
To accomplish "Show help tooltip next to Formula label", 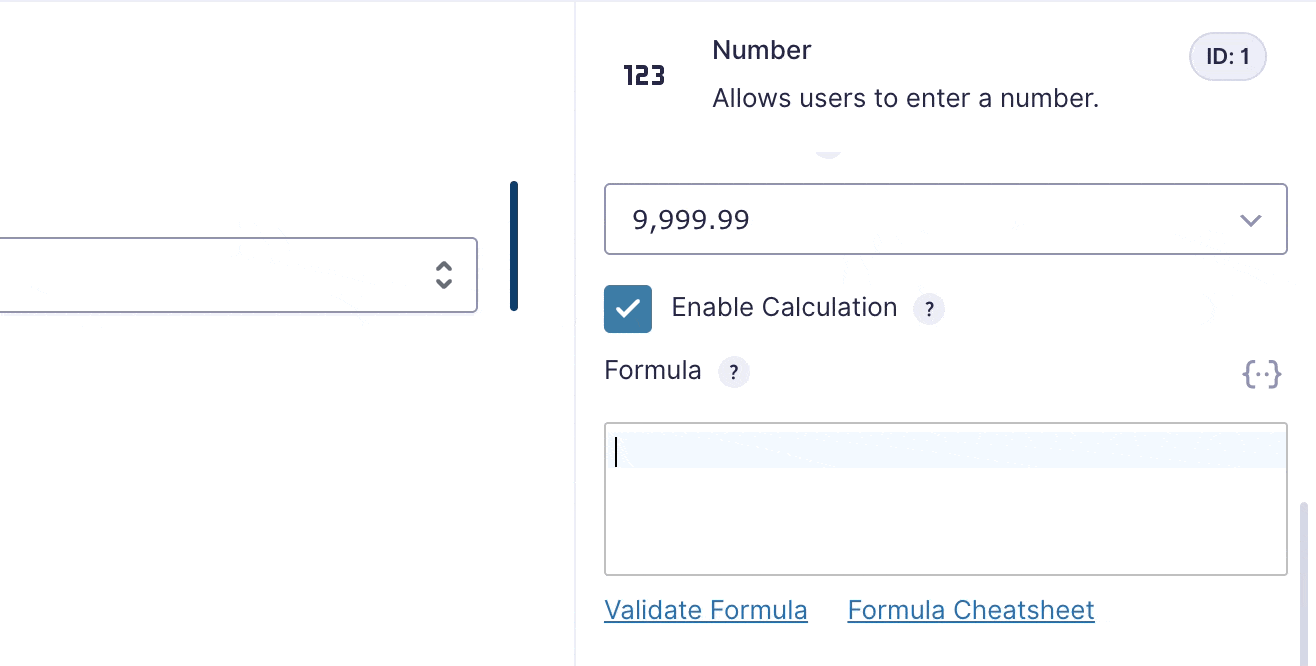I will 734,372.
